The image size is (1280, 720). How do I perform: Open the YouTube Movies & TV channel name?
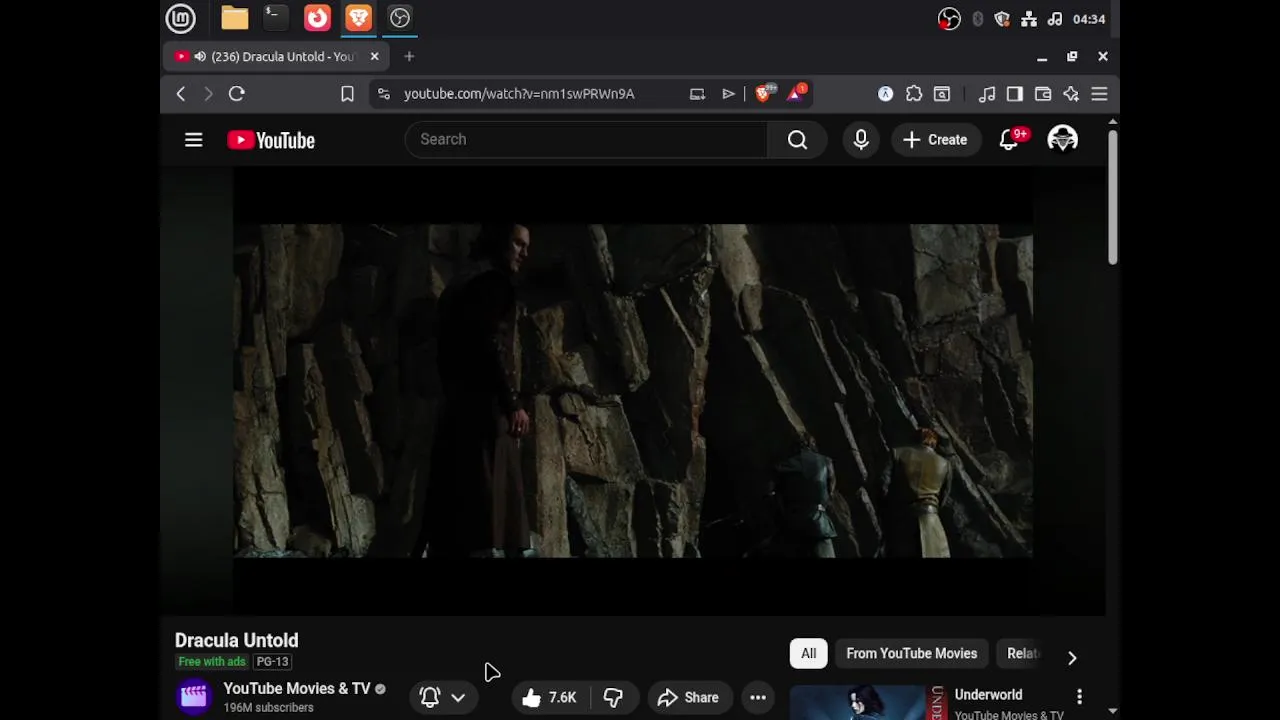tap(297, 689)
